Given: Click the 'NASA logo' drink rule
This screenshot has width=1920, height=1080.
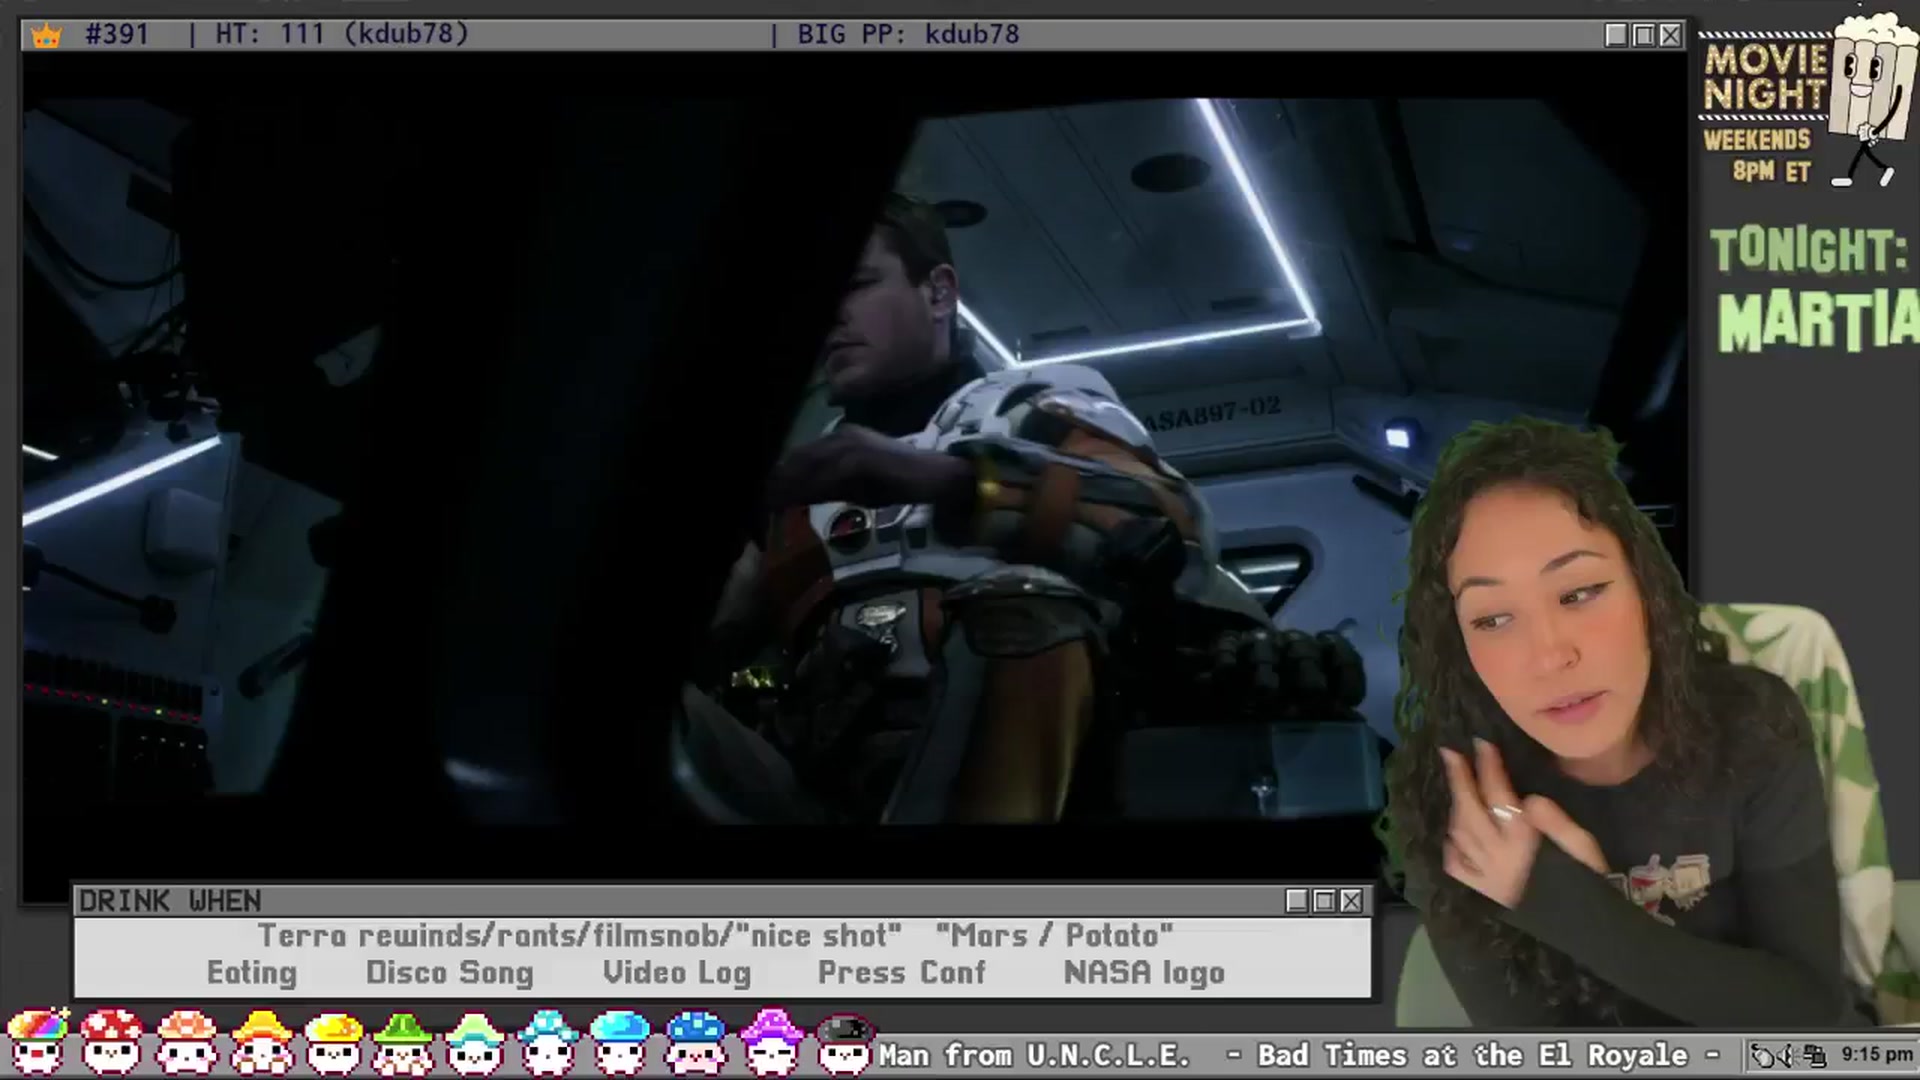Looking at the screenshot, I should click(1145, 973).
